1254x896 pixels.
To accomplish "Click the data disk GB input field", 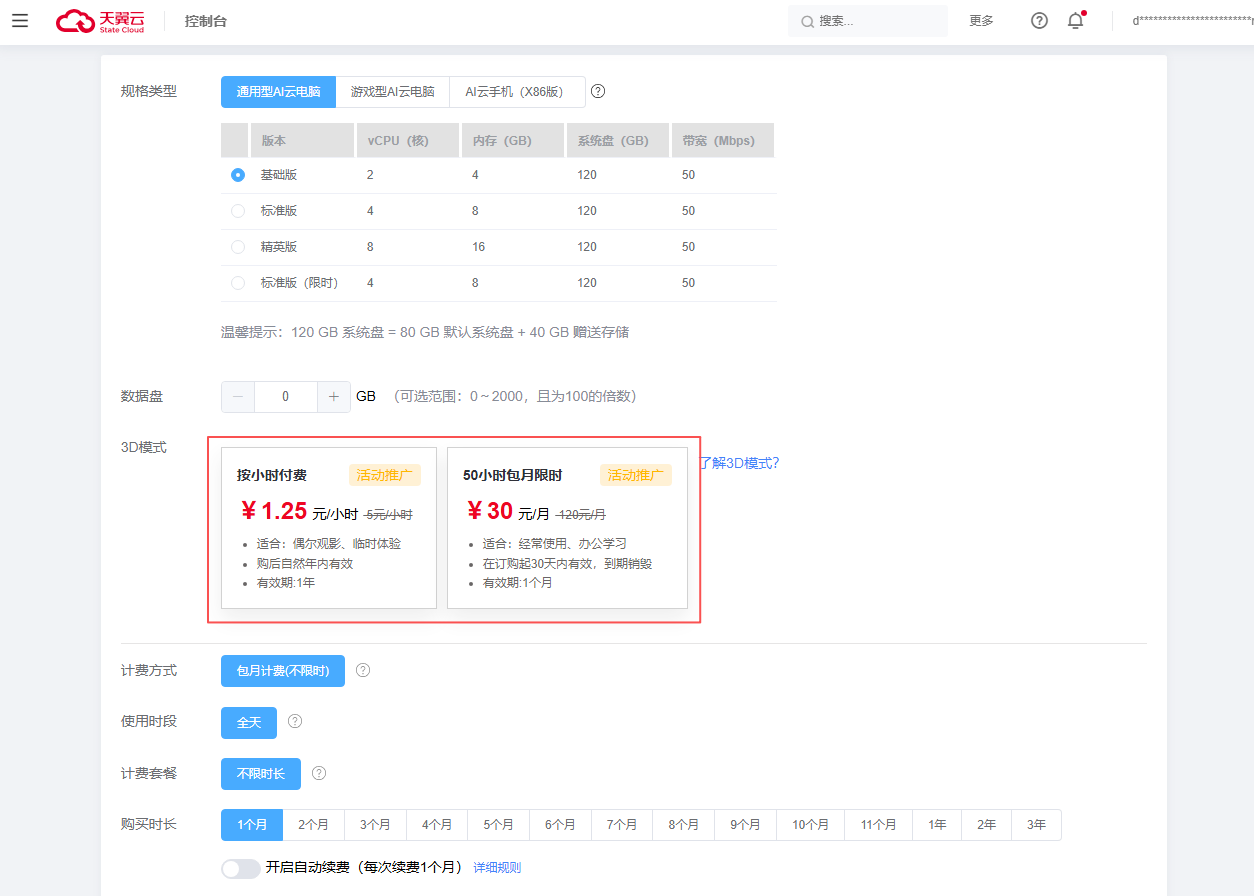I will click(285, 397).
